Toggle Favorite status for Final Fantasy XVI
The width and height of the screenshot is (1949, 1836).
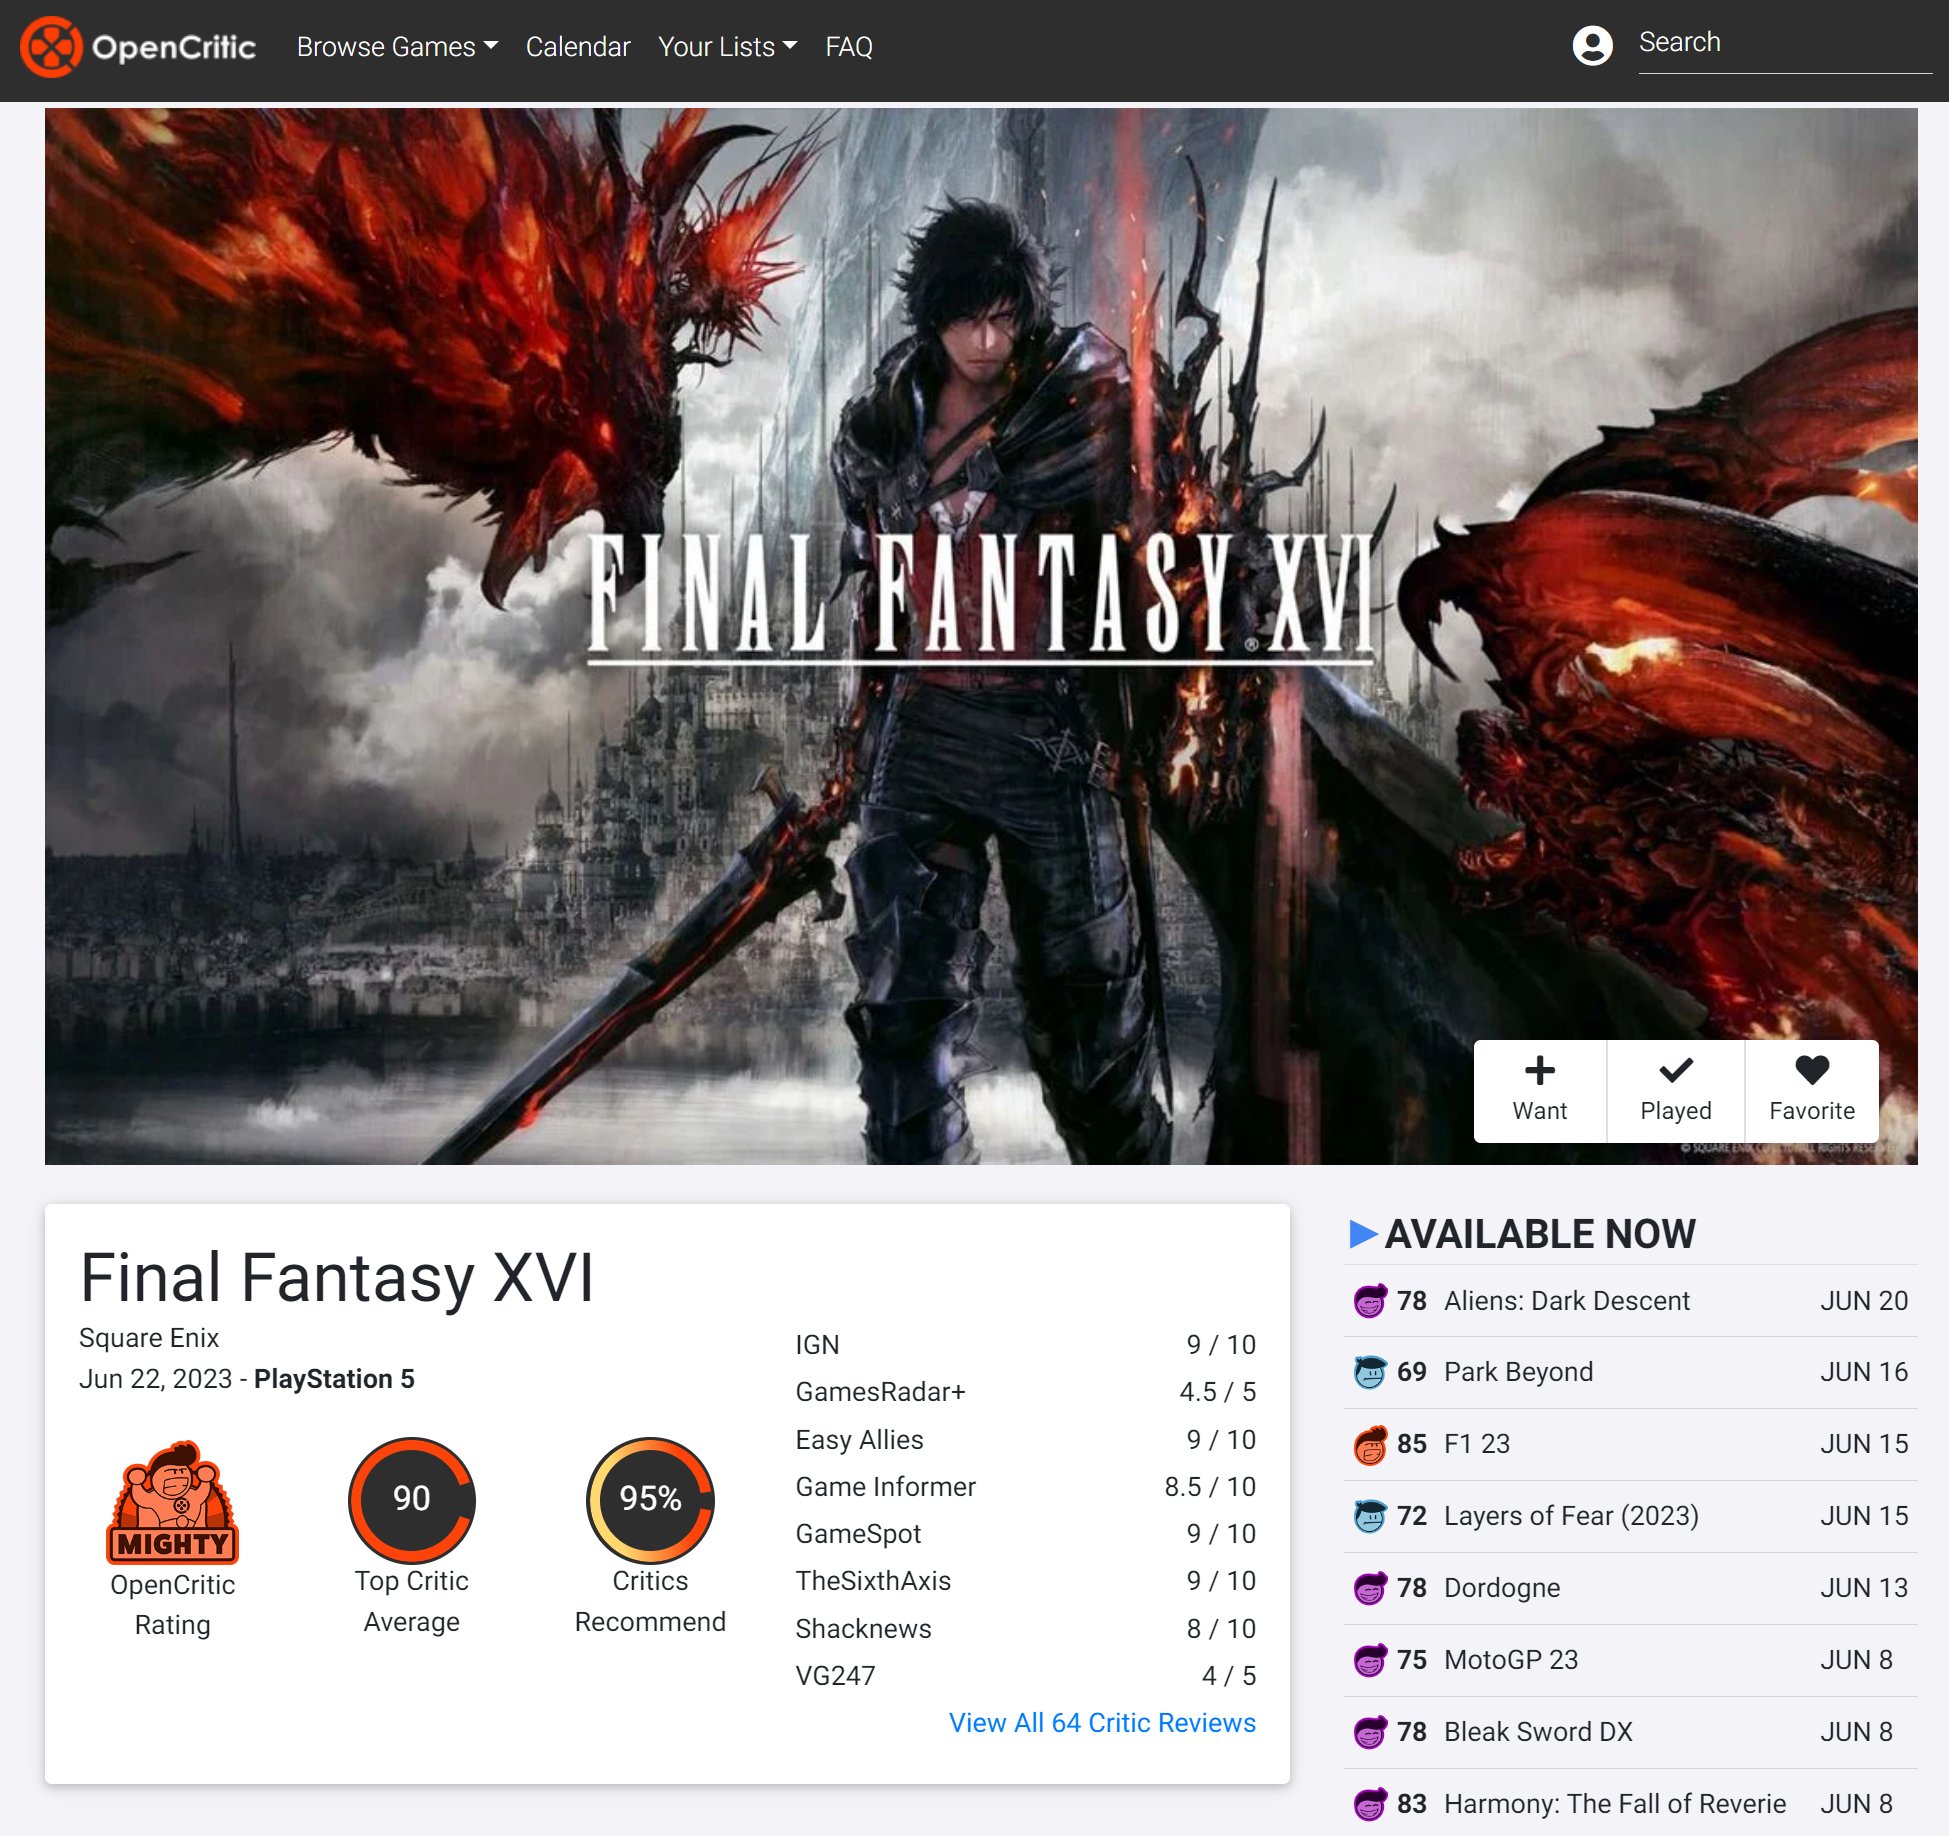click(1811, 1087)
